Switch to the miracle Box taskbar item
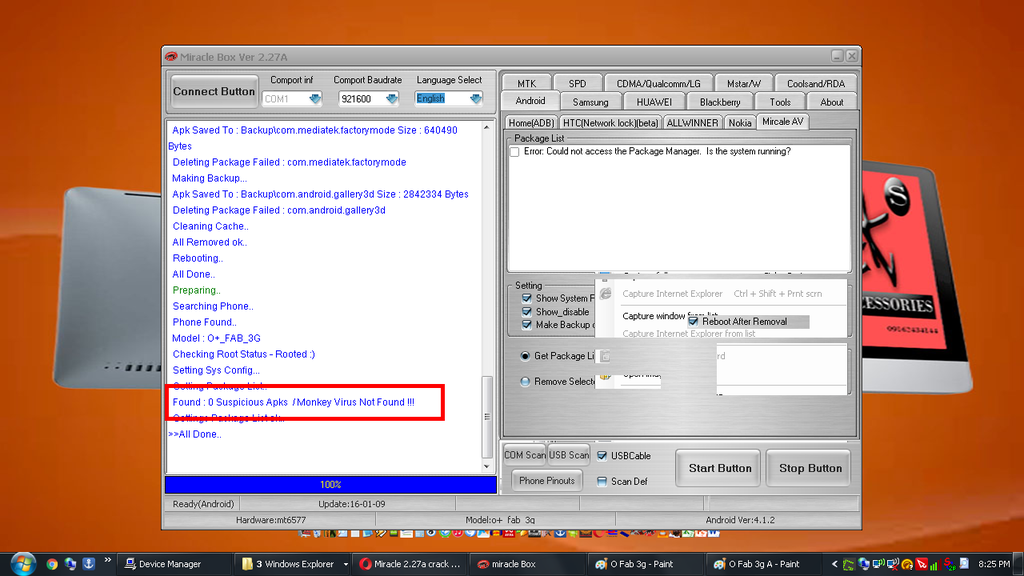This screenshot has width=1024, height=576. 528,564
